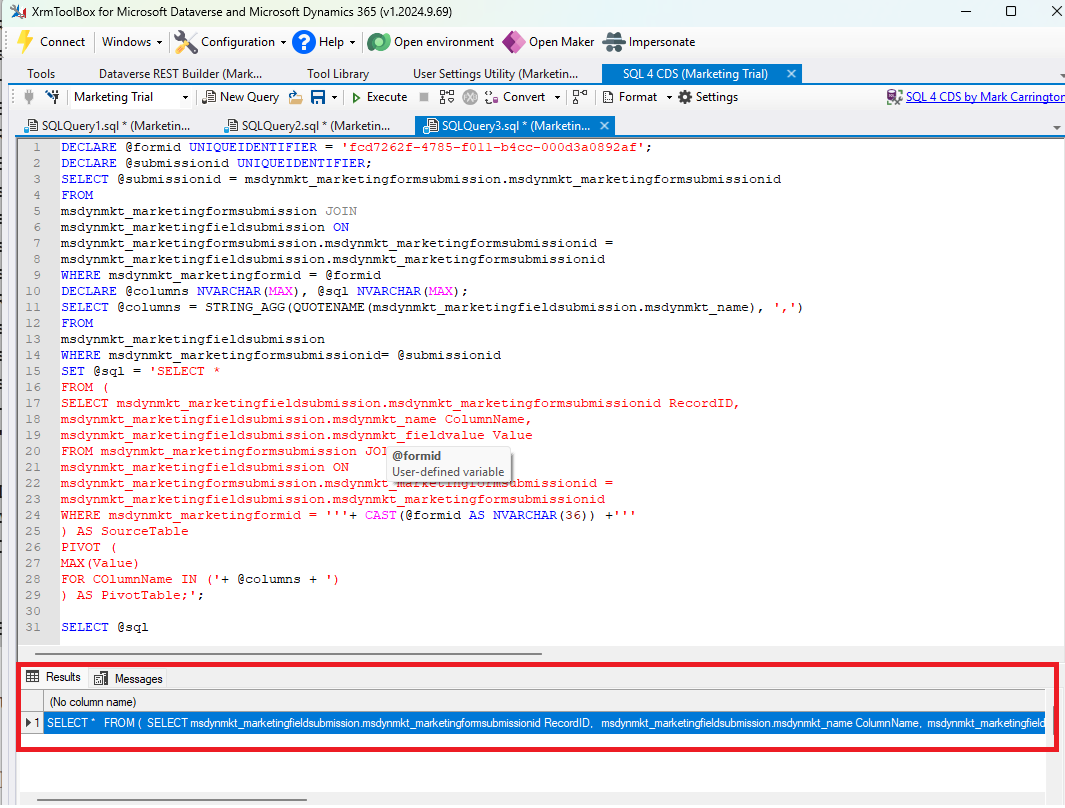Screen dimensions: 1065x808
Task: Select the Messages tab
Action: [x=128, y=678]
